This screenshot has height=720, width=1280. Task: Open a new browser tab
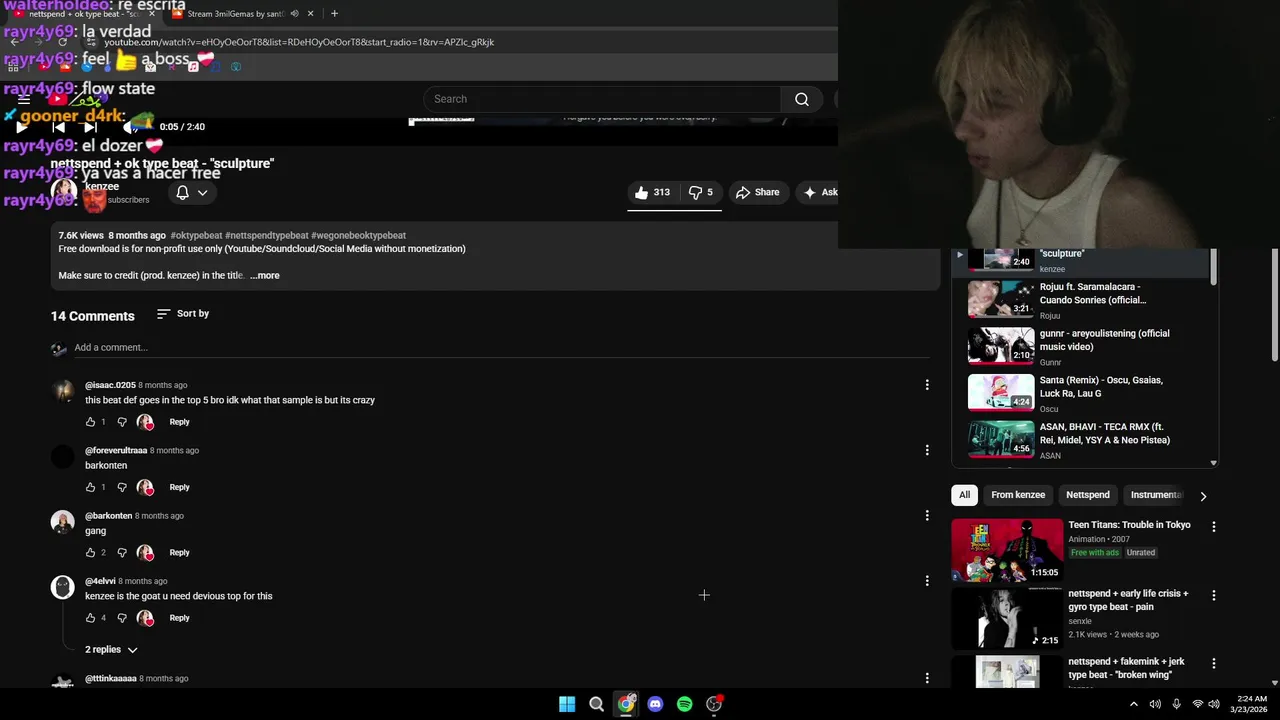click(334, 14)
